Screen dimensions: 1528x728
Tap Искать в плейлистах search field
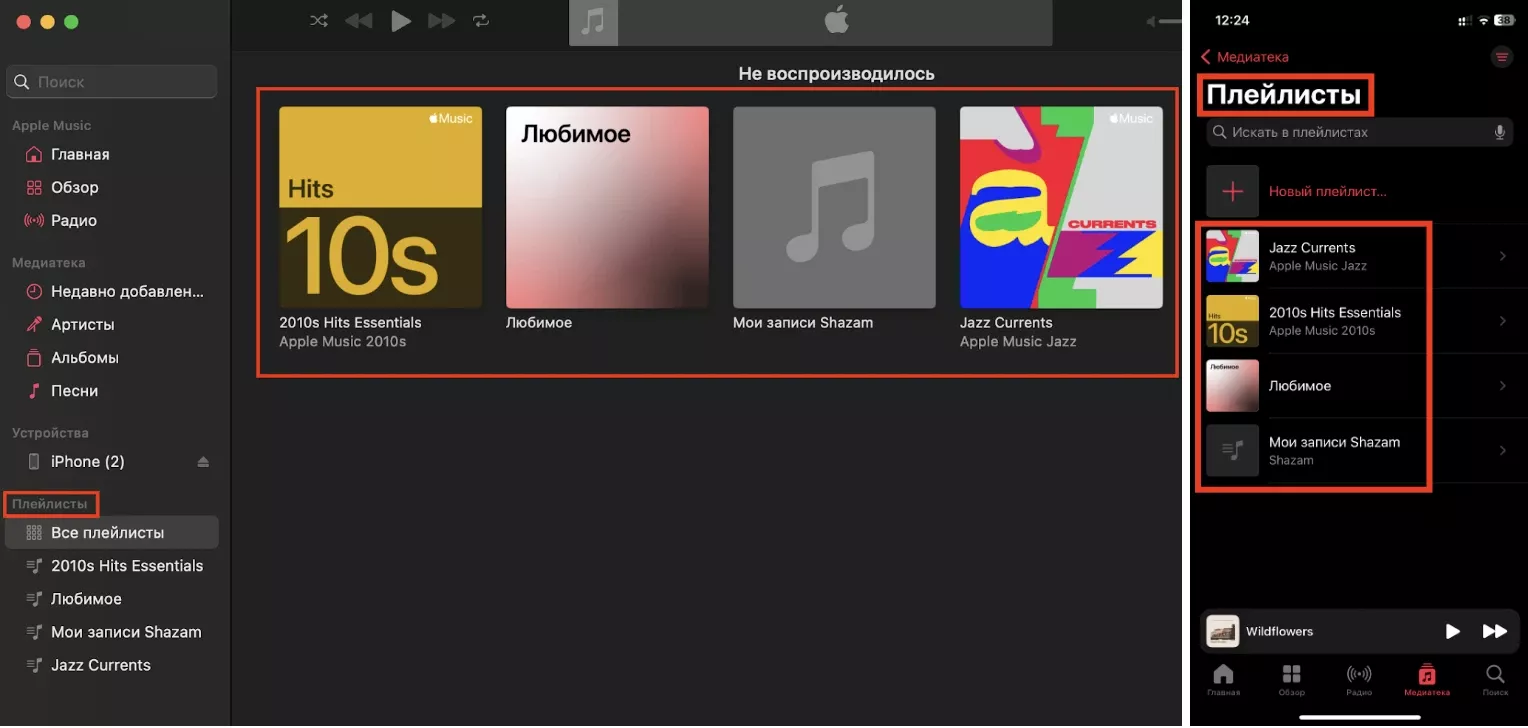click(1359, 132)
